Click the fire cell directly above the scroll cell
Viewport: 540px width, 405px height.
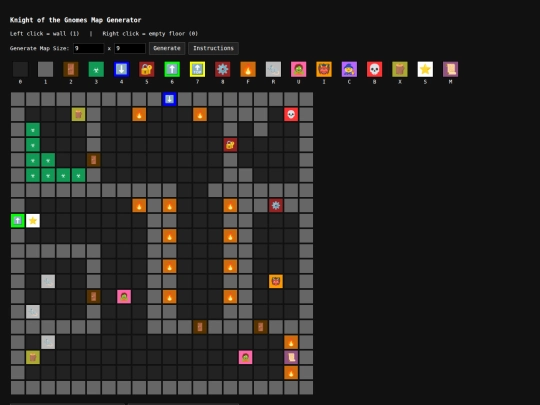tap(291, 342)
